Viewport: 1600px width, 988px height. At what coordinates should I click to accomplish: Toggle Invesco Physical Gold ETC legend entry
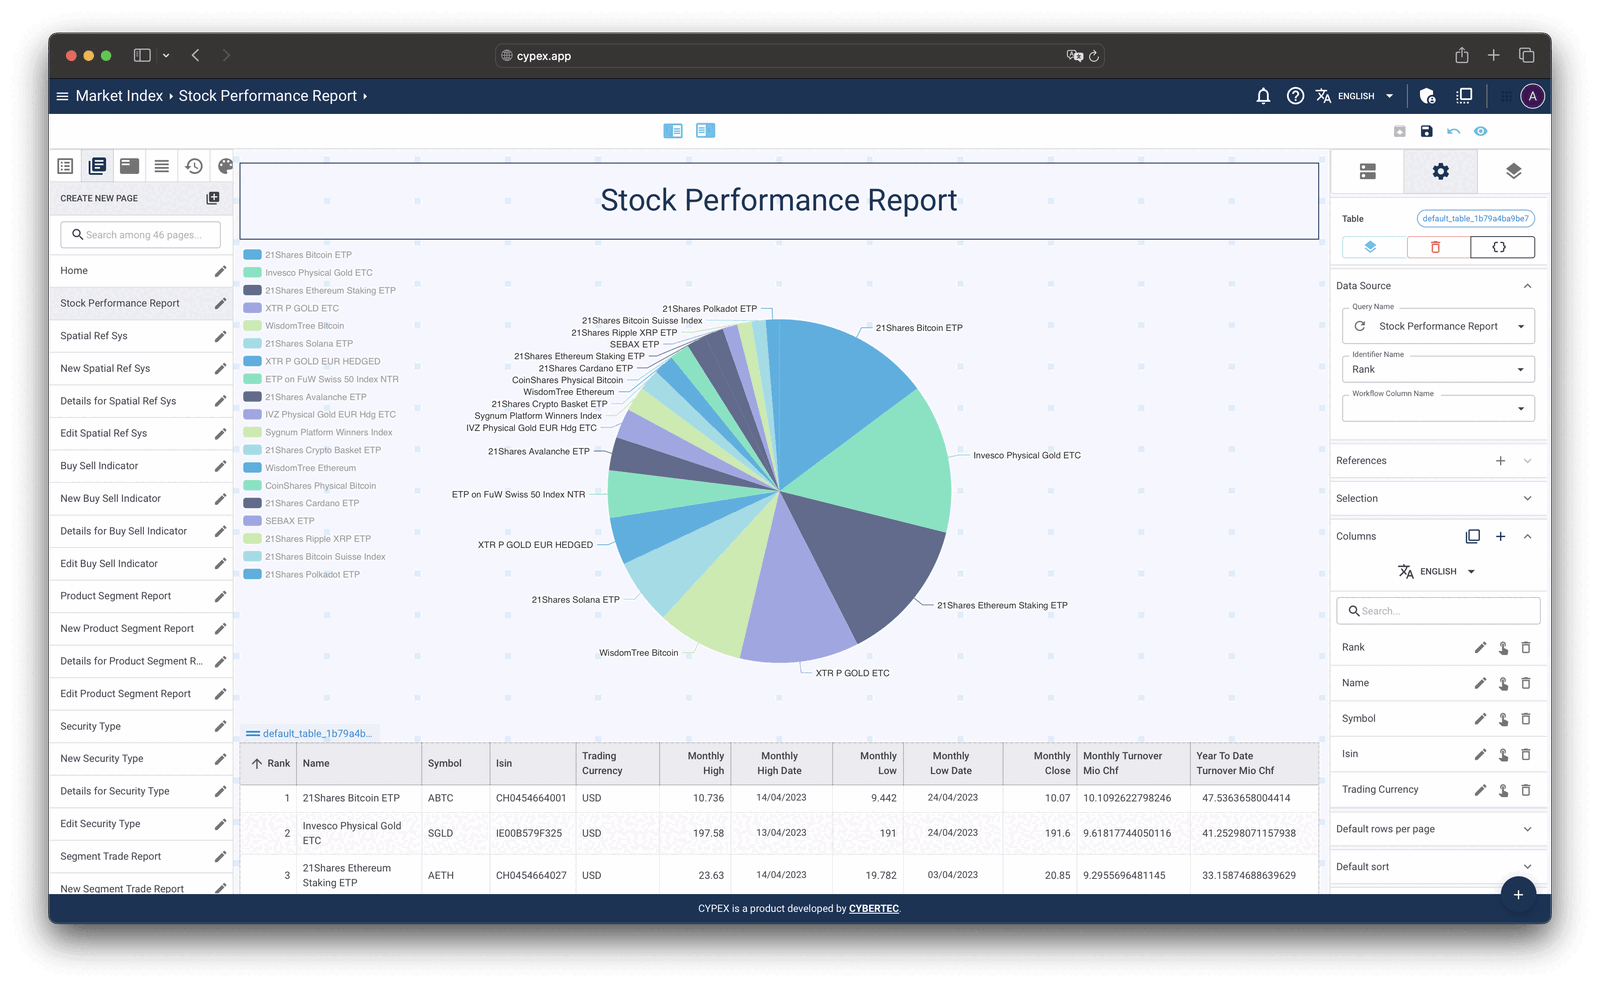308,273
